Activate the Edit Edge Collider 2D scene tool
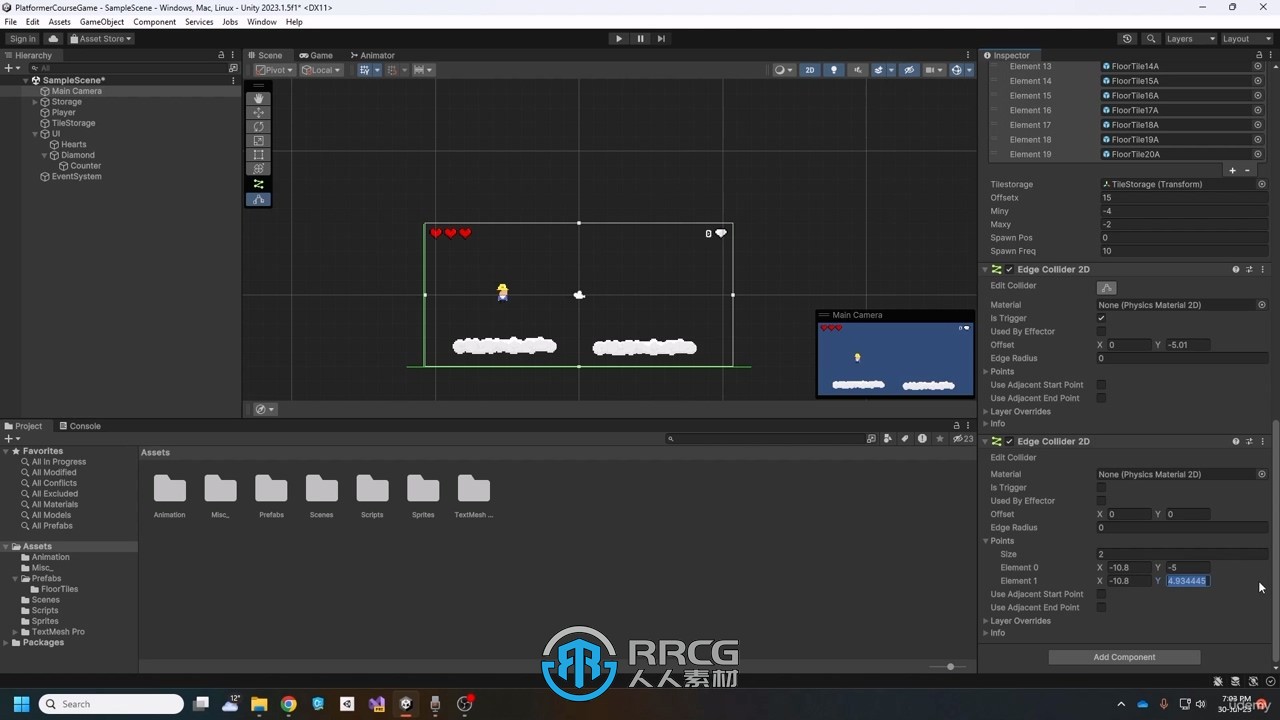The image size is (1280, 720). (x=258, y=199)
